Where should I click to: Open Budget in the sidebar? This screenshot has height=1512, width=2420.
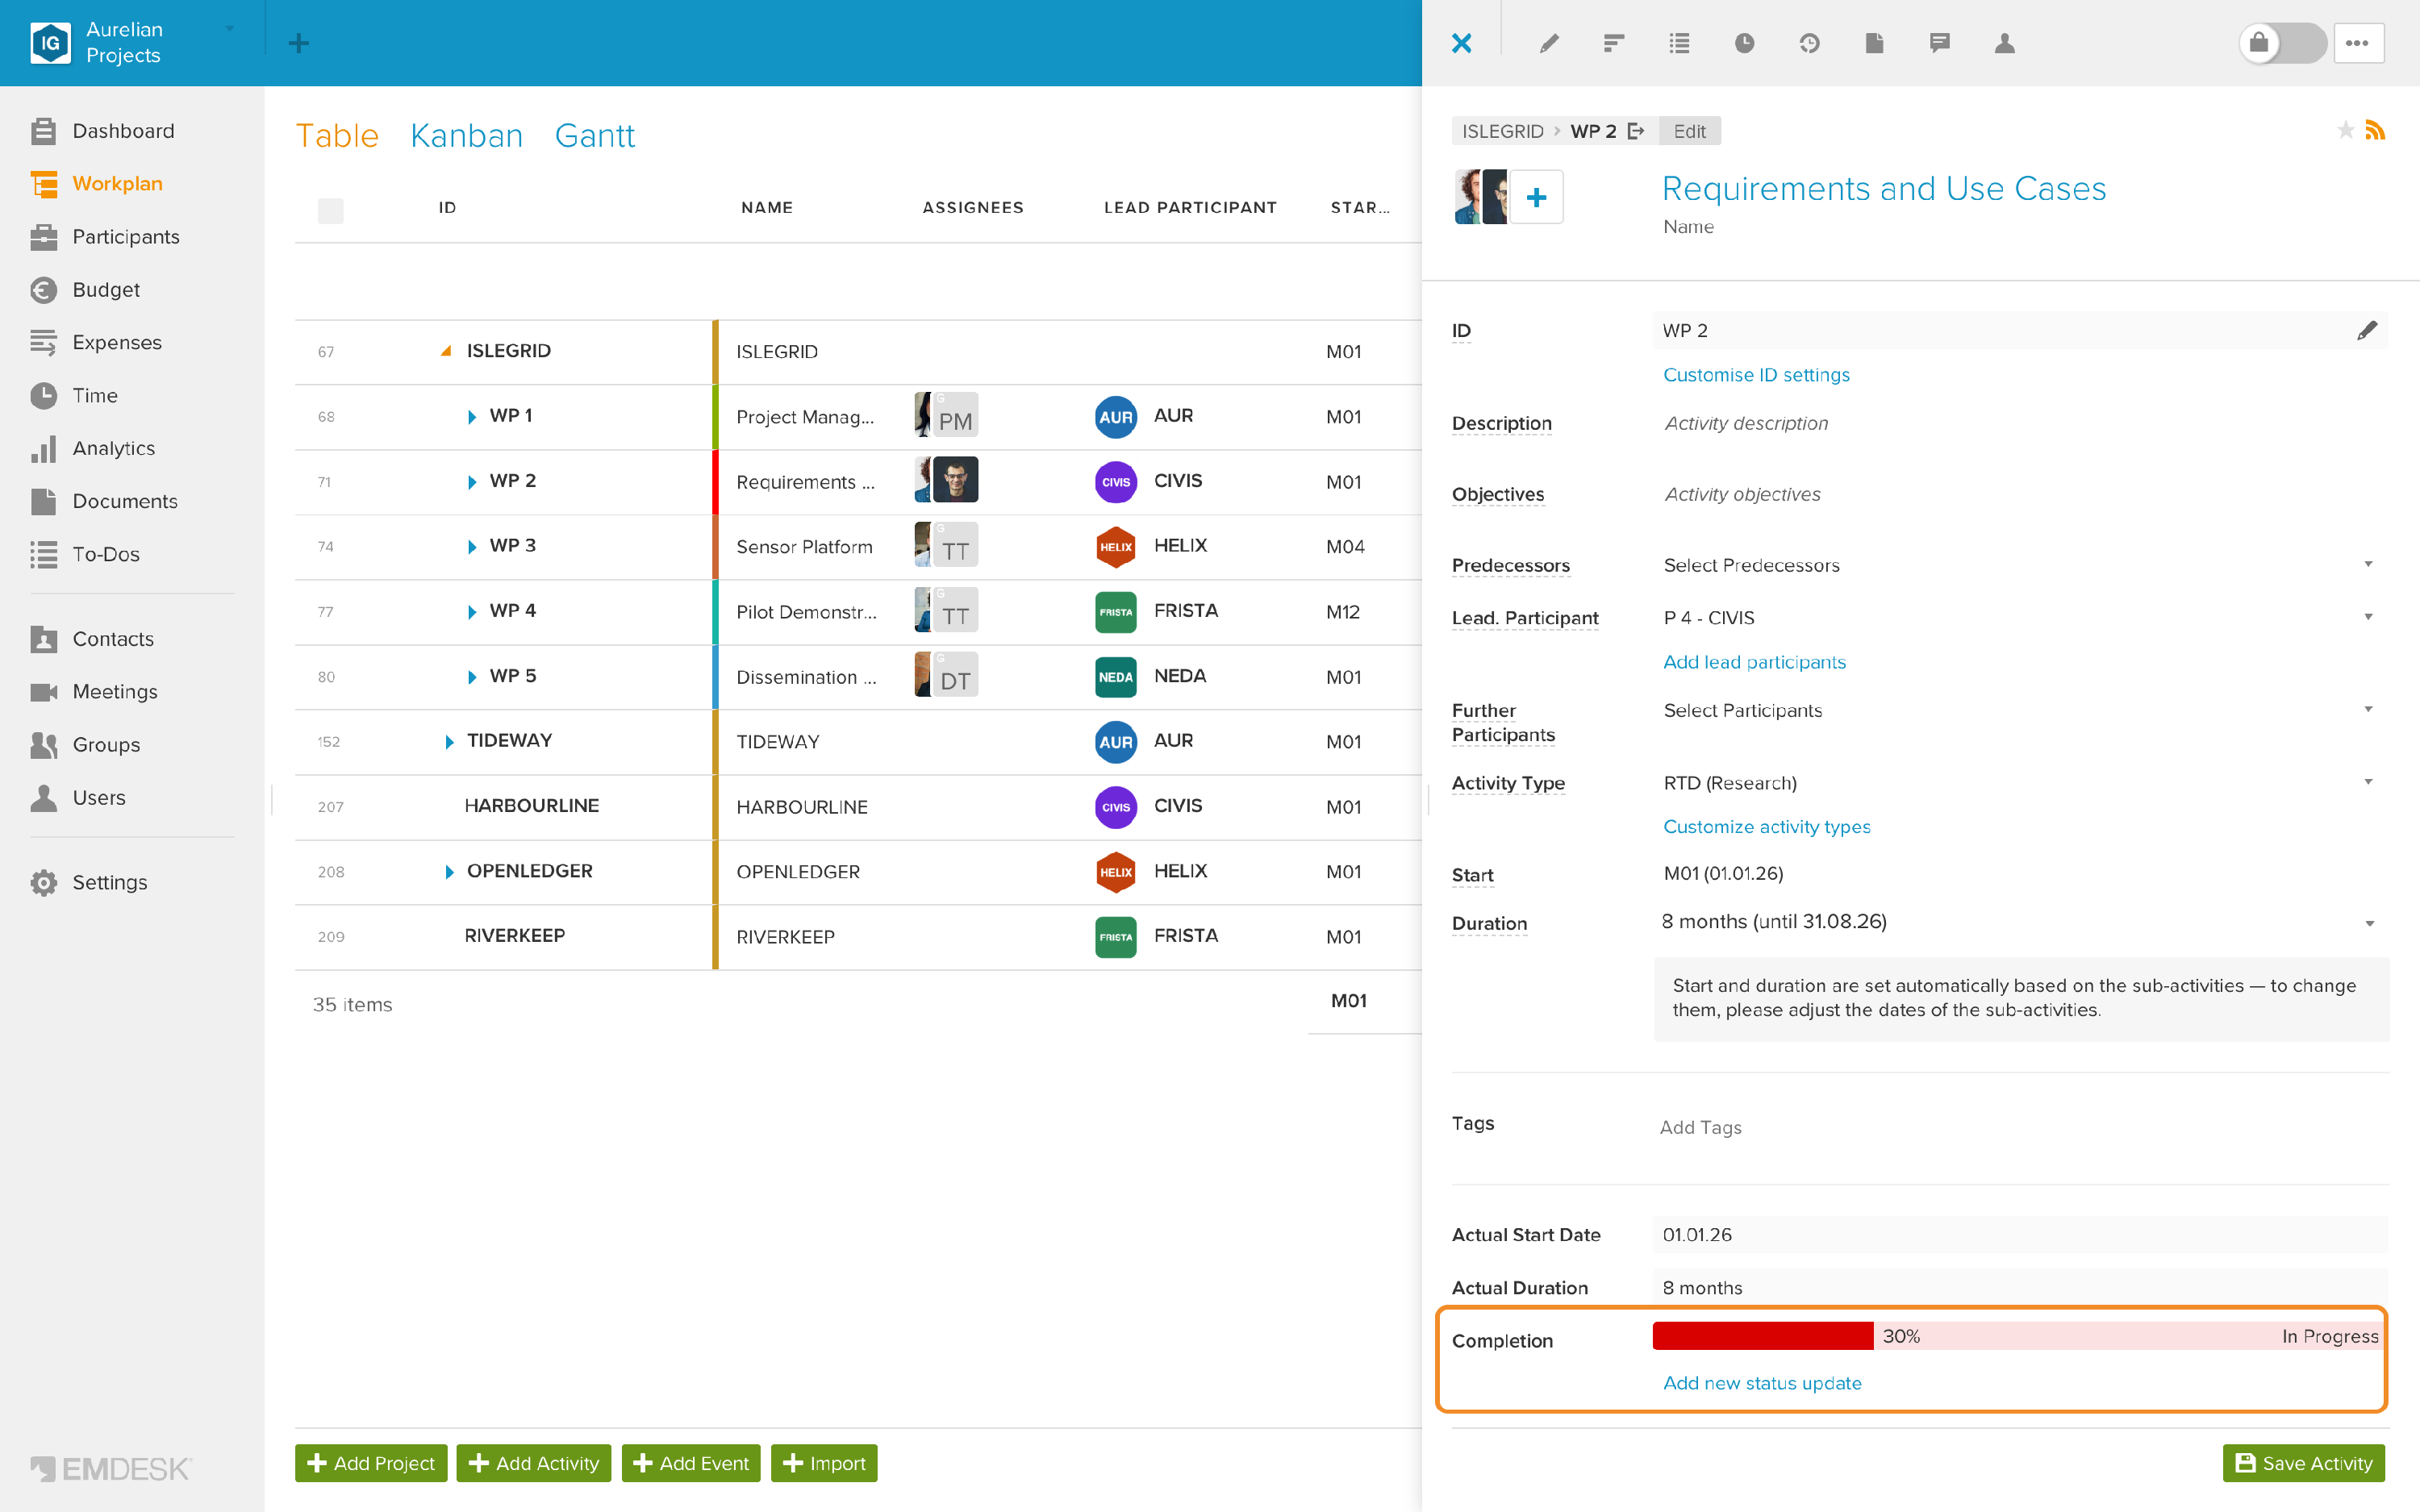click(x=105, y=290)
